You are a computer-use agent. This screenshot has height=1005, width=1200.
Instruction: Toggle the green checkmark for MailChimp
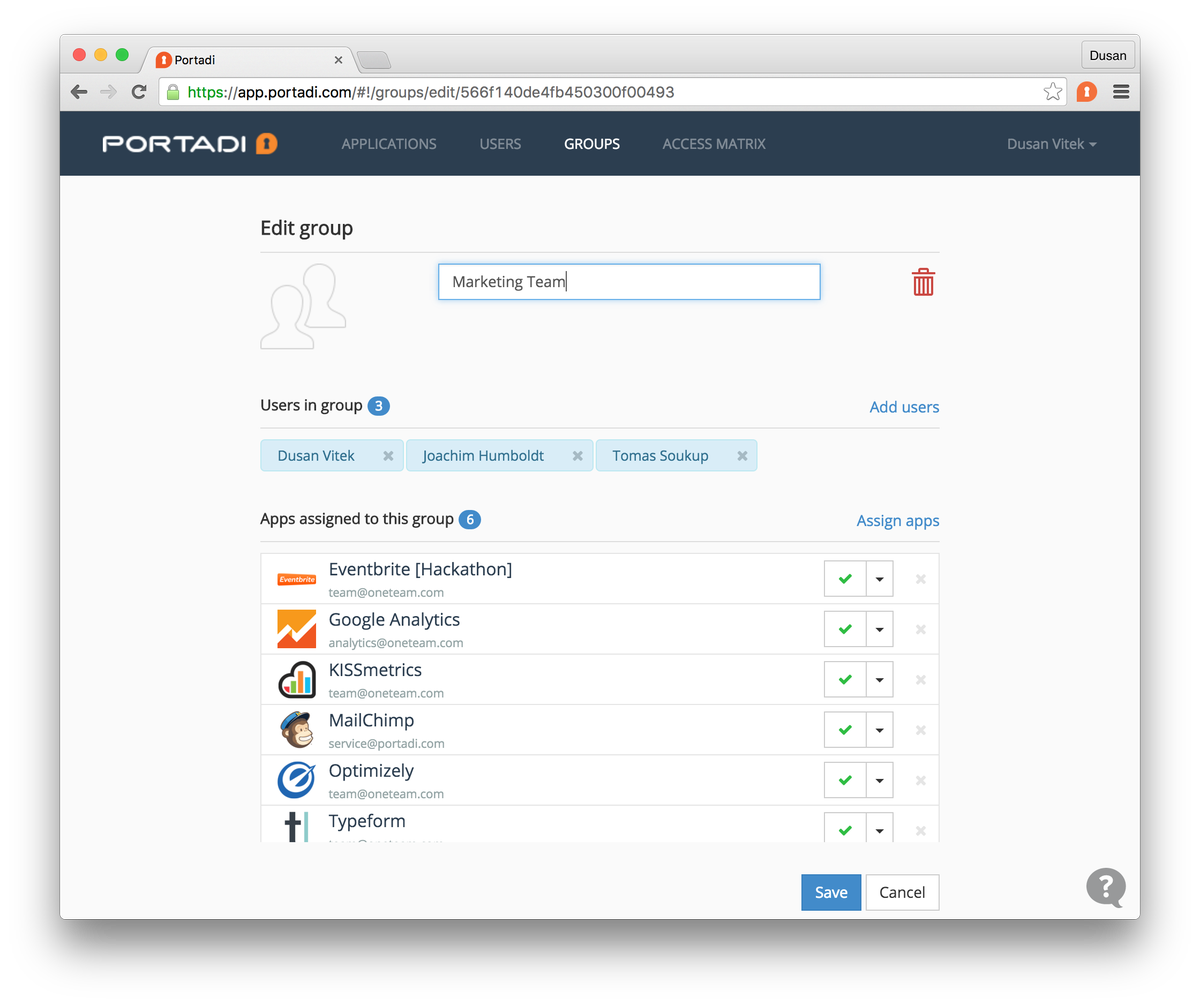tap(845, 730)
